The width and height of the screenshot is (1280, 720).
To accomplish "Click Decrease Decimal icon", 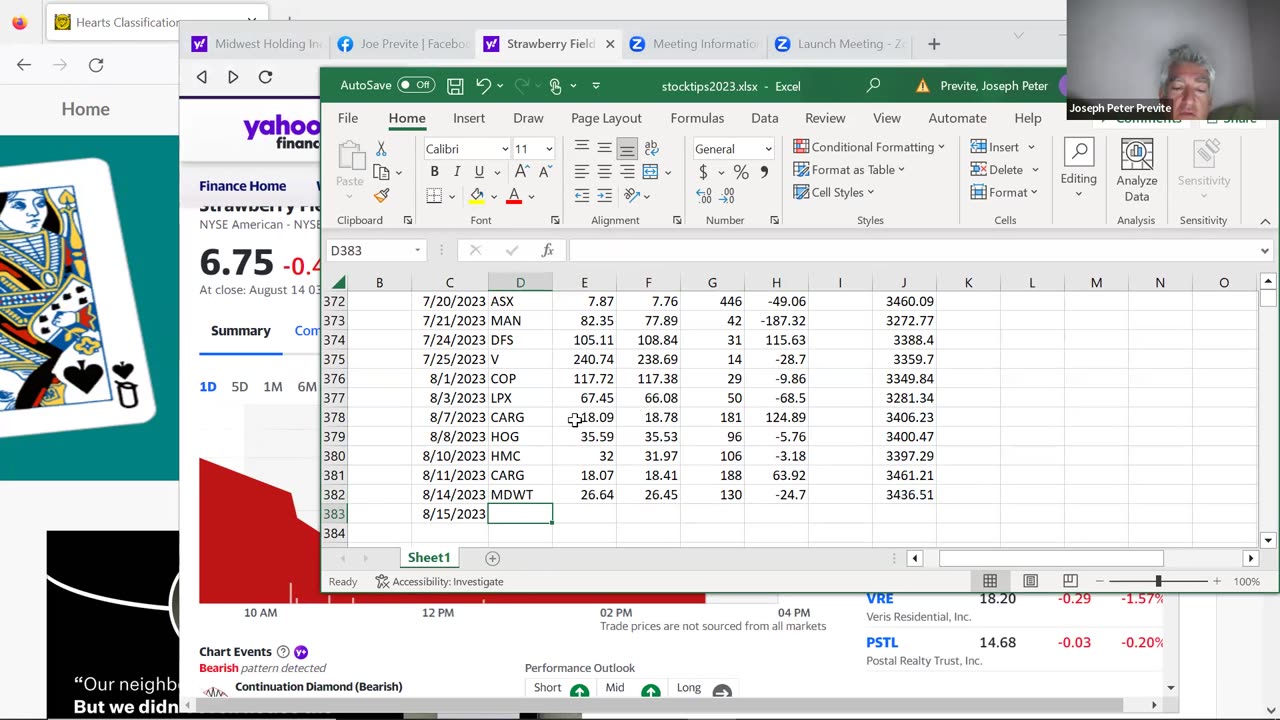I will coord(728,196).
